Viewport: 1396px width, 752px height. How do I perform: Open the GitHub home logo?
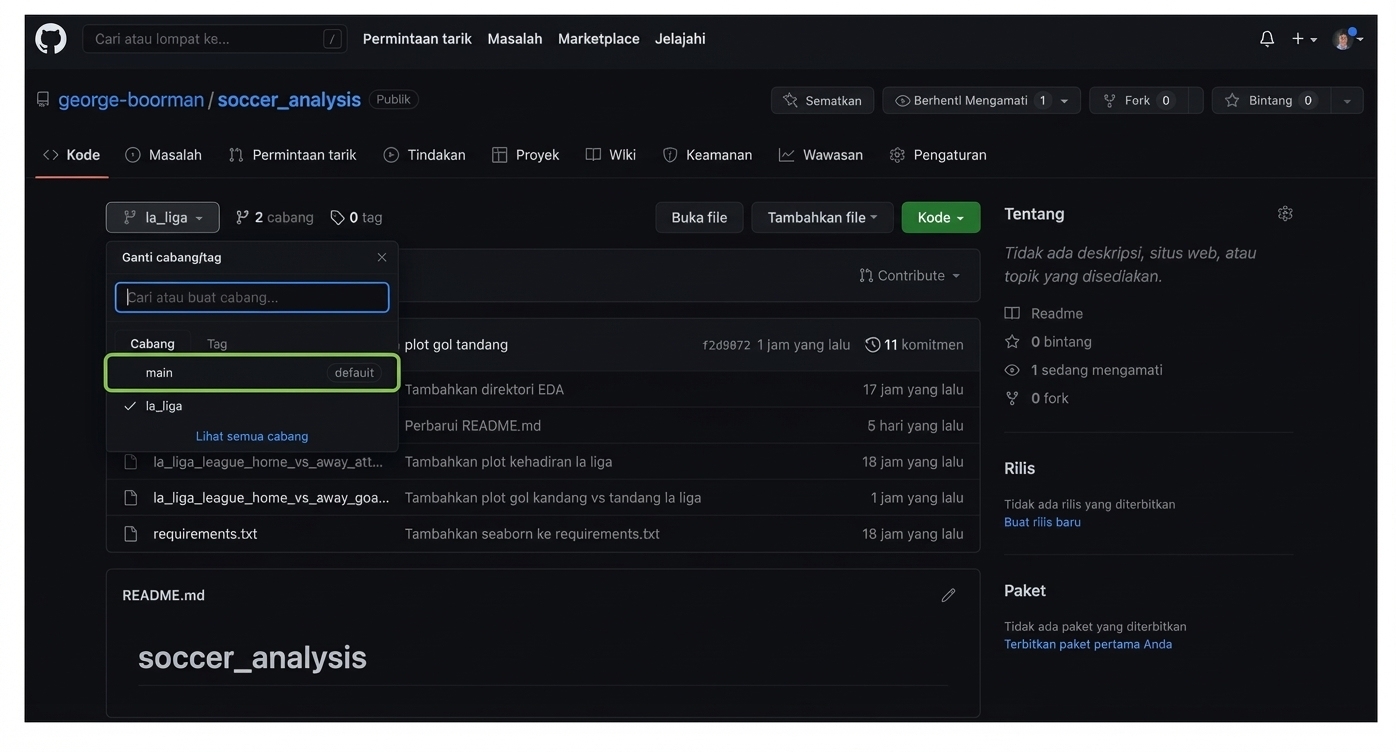pos(51,39)
